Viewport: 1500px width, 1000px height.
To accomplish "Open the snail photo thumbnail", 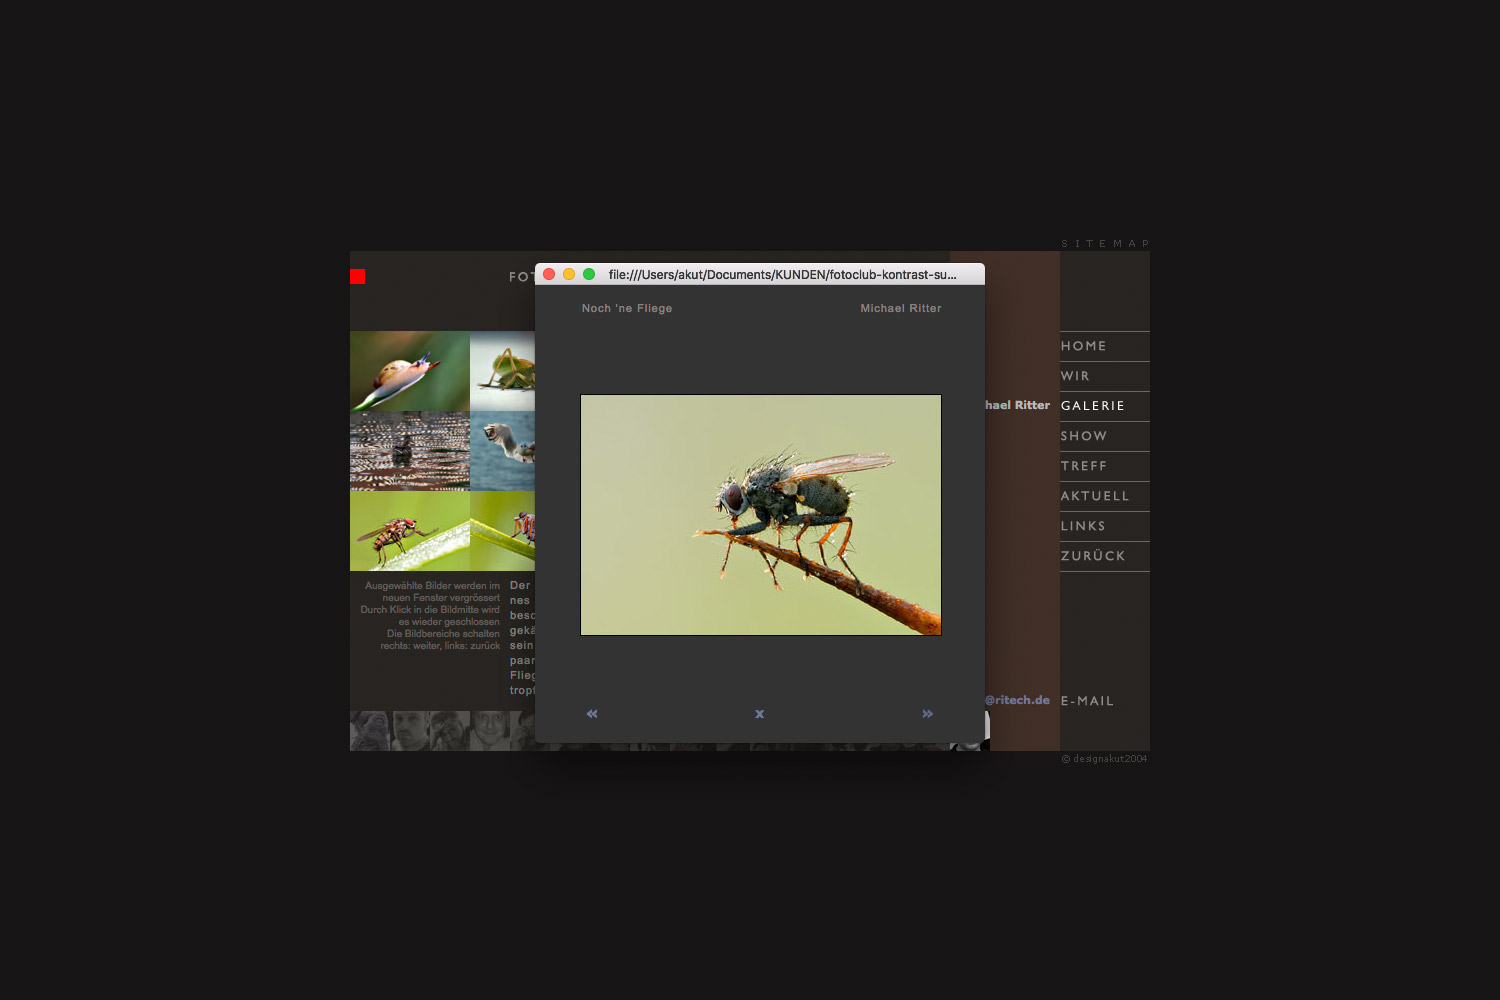I will coord(410,371).
